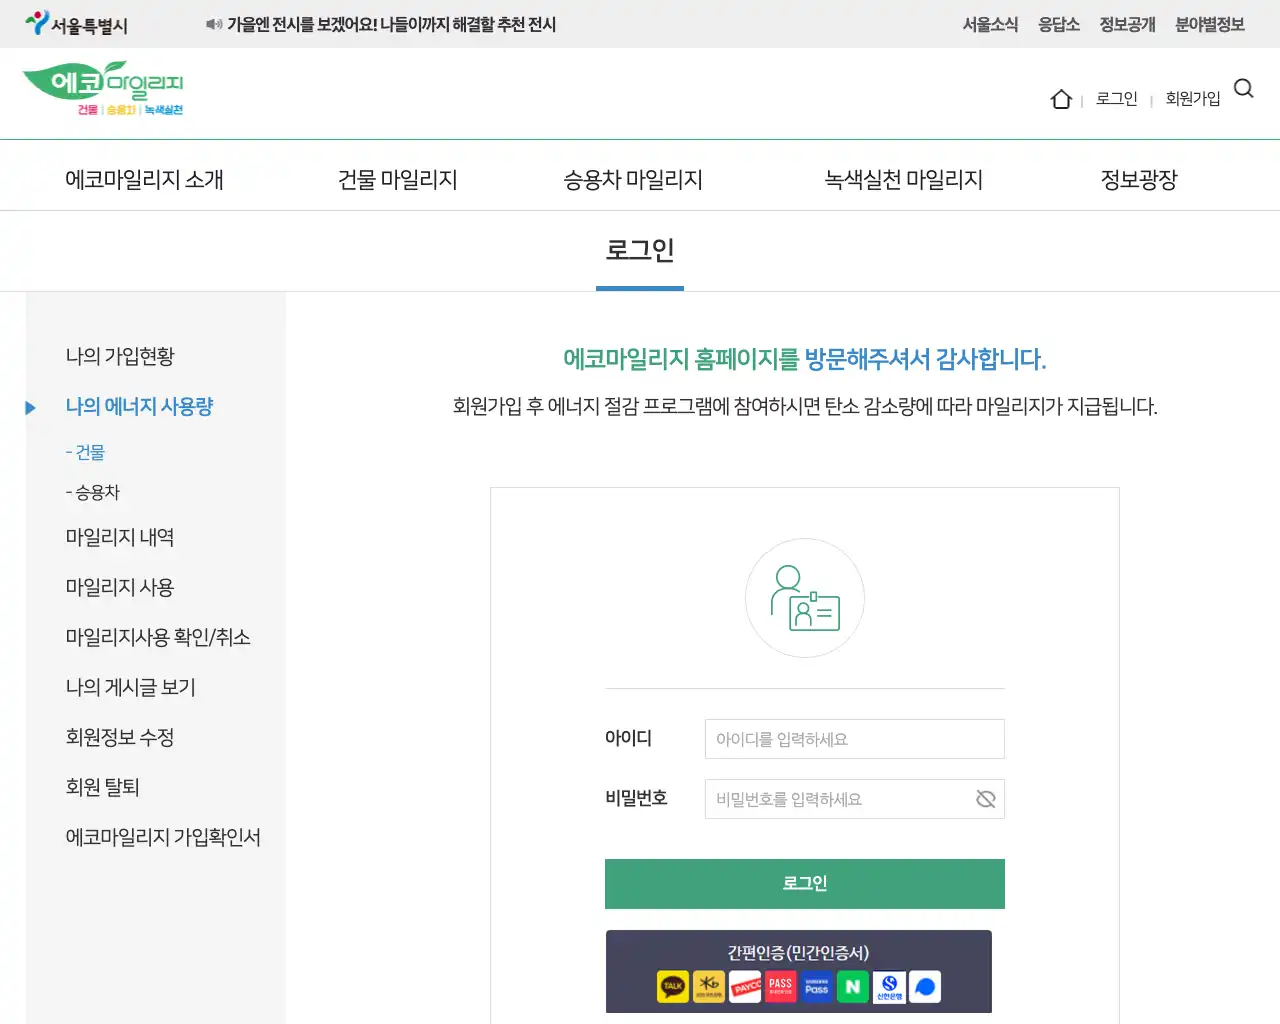Open the 응답소 top link
The height and width of the screenshot is (1024, 1280).
click(x=1059, y=24)
